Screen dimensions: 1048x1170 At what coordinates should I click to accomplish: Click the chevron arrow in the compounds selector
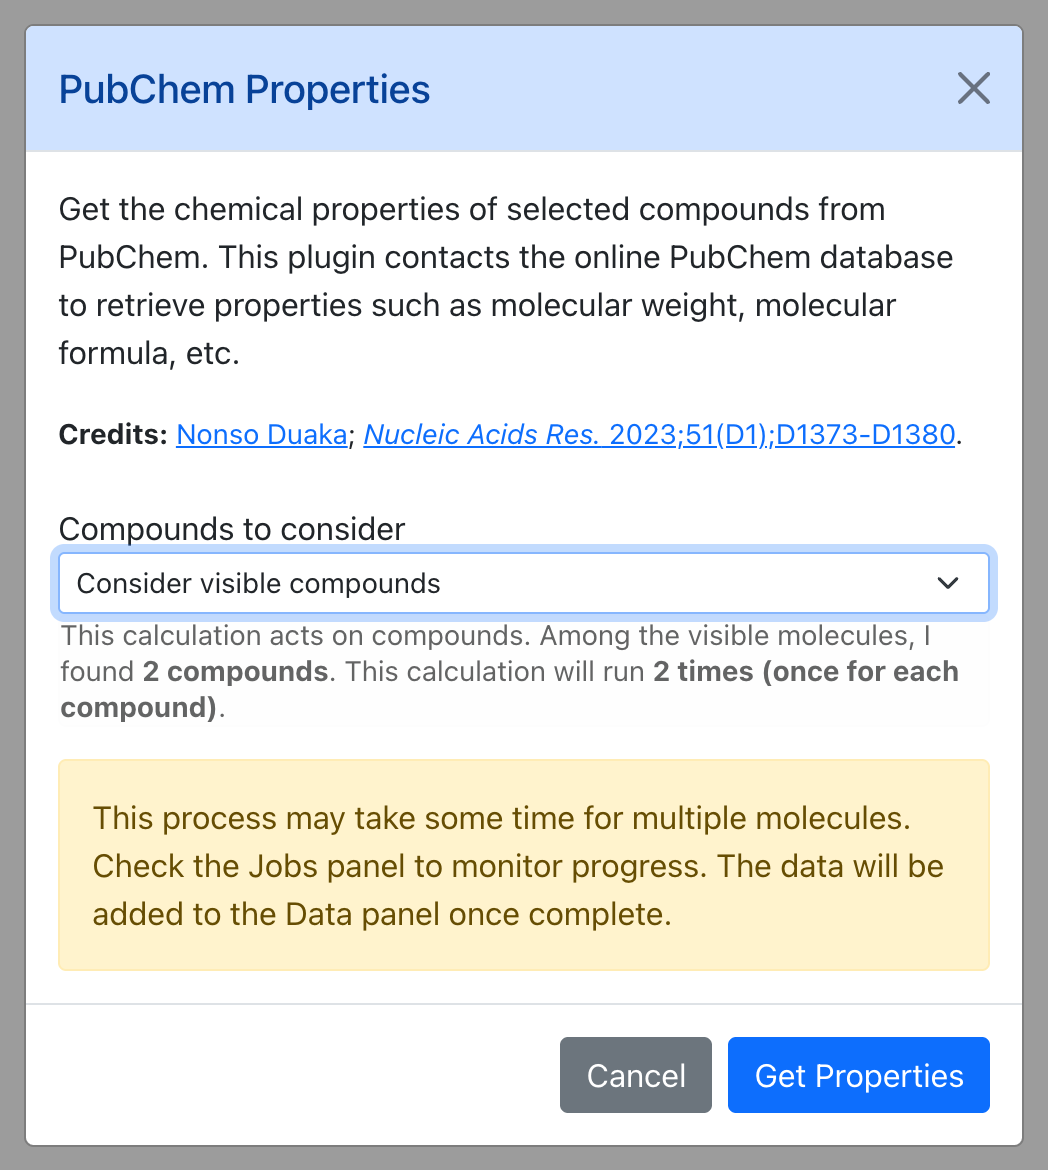(x=948, y=584)
